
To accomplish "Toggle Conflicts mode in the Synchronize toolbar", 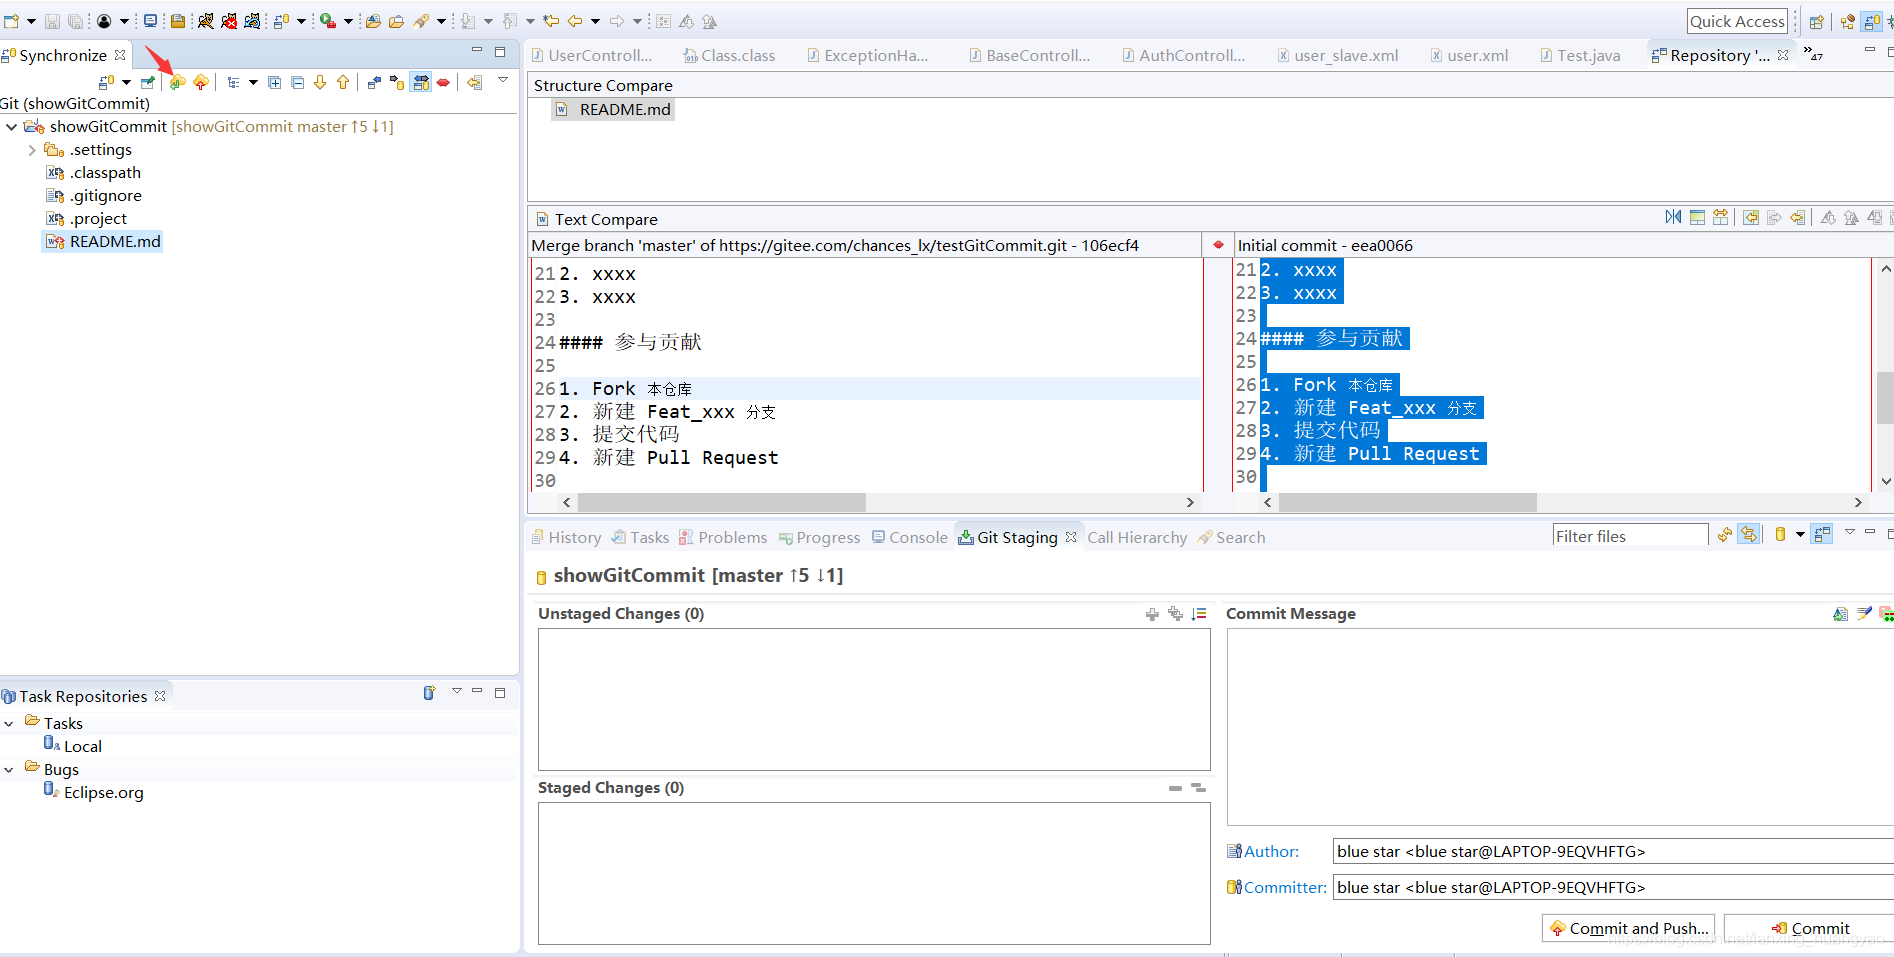I will click(443, 82).
